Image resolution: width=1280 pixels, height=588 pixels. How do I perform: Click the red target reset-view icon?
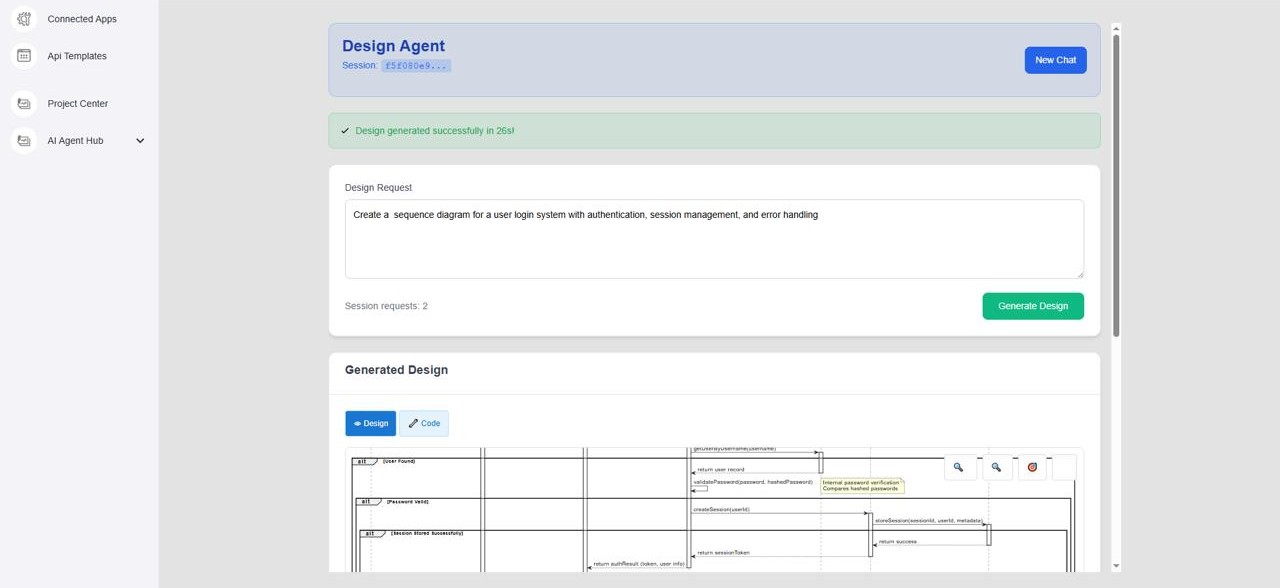pyautogui.click(x=1032, y=467)
